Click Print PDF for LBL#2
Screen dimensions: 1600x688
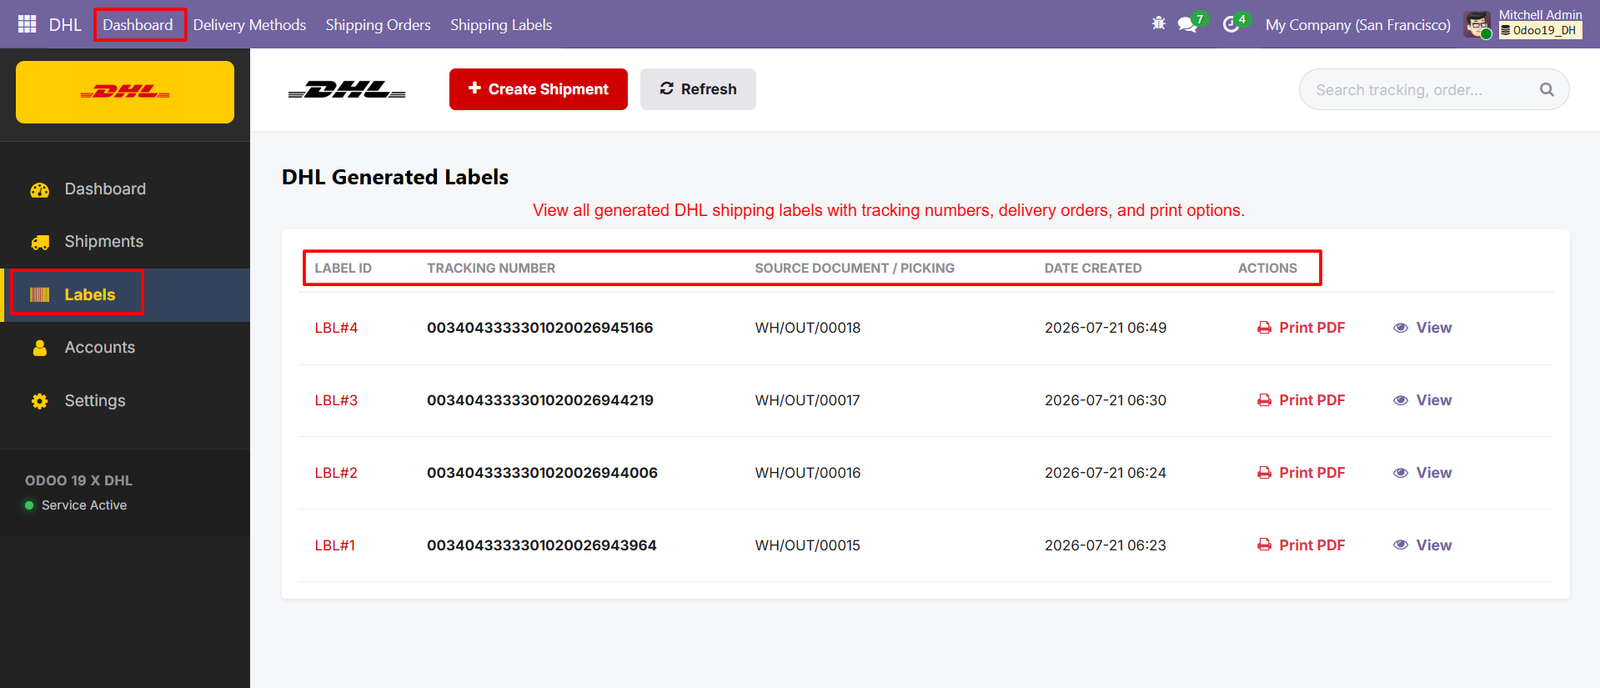pos(1301,473)
